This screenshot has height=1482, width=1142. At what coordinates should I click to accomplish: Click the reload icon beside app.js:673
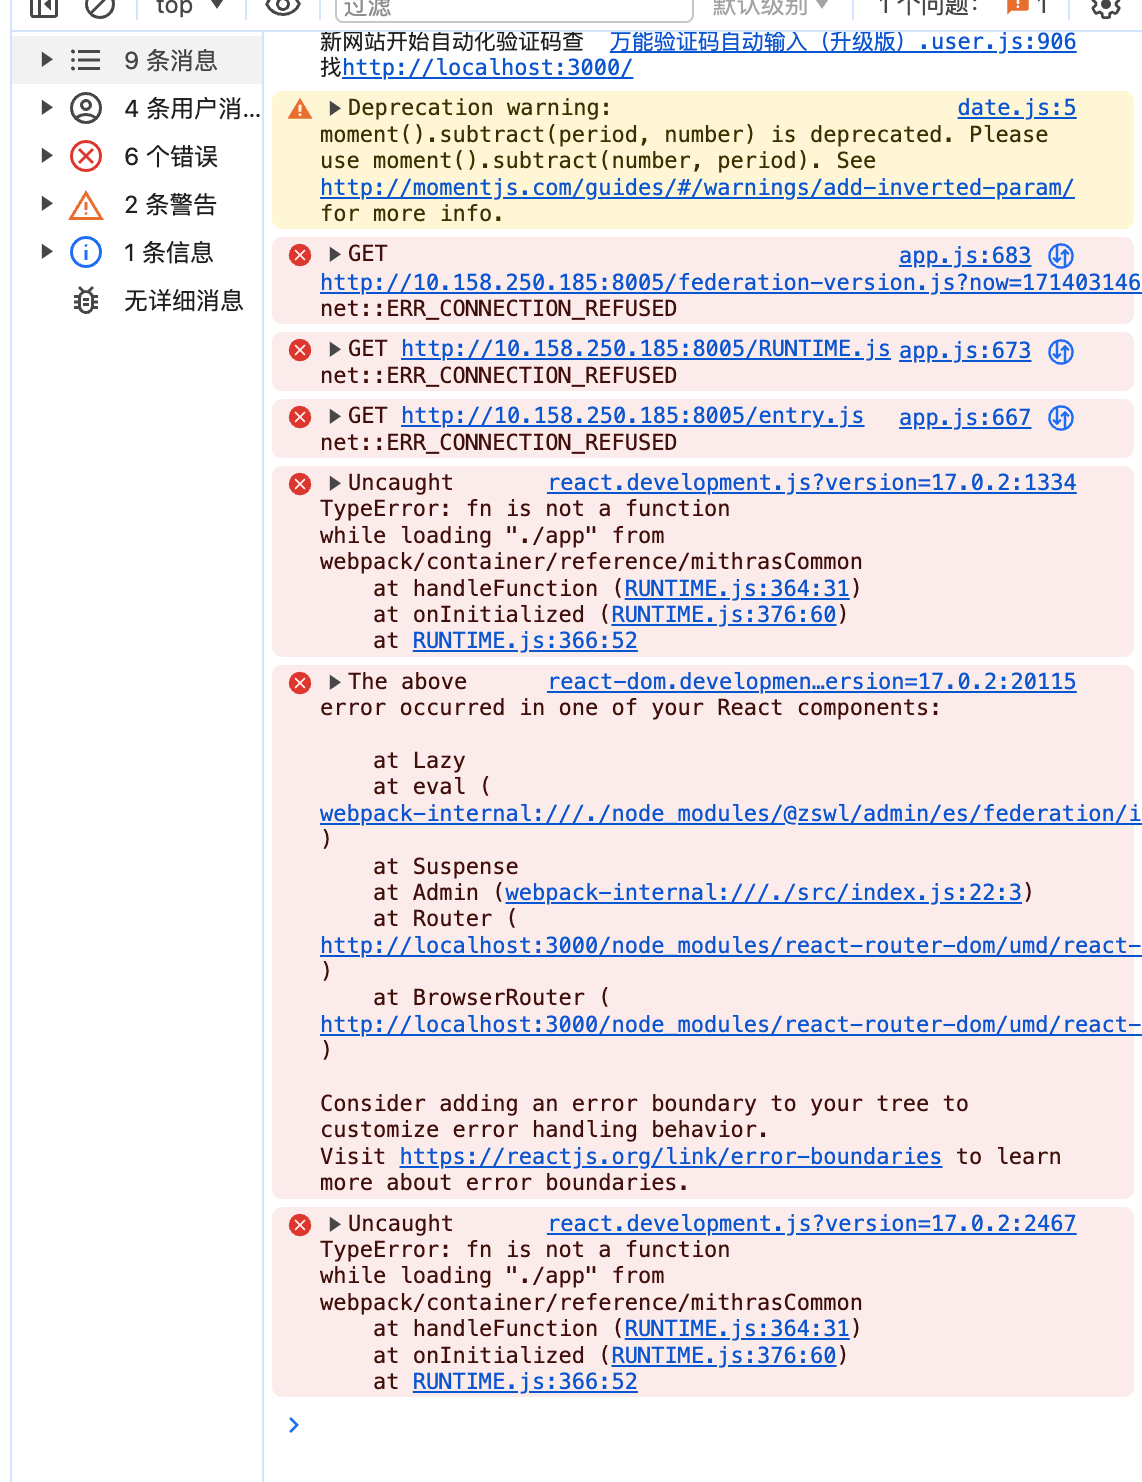(1061, 351)
